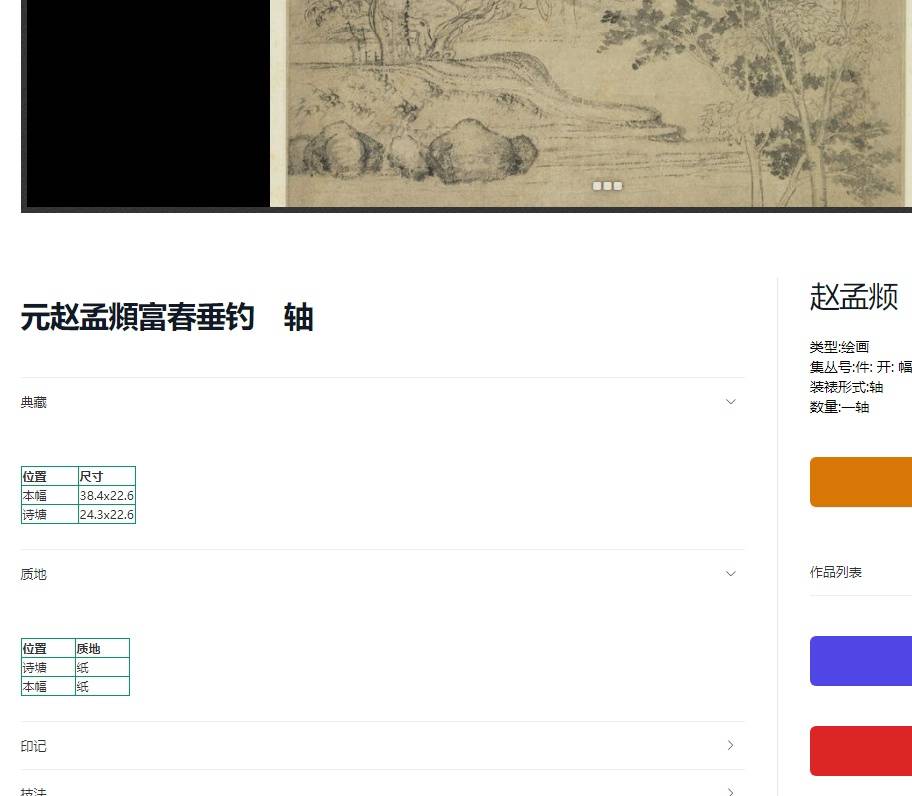The image size is (912, 796).
Task: Expand the 技法 section chevron
Action: click(x=731, y=791)
